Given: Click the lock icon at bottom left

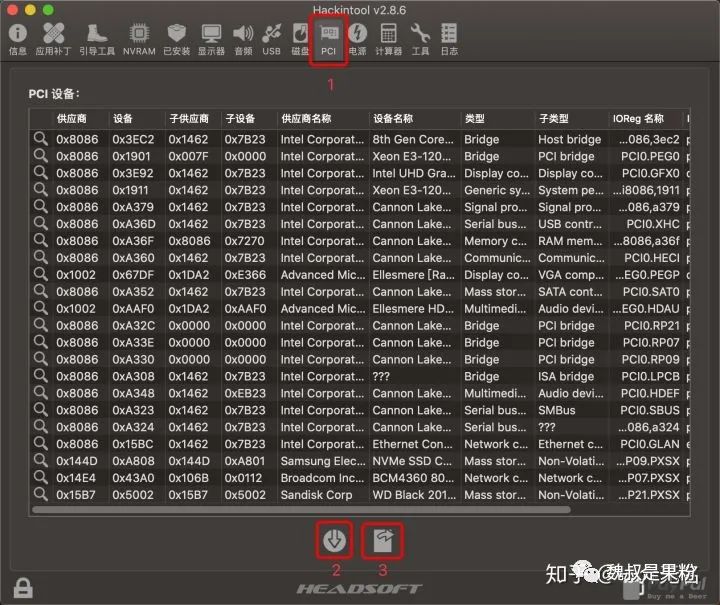Looking at the screenshot, I should 23,588.
